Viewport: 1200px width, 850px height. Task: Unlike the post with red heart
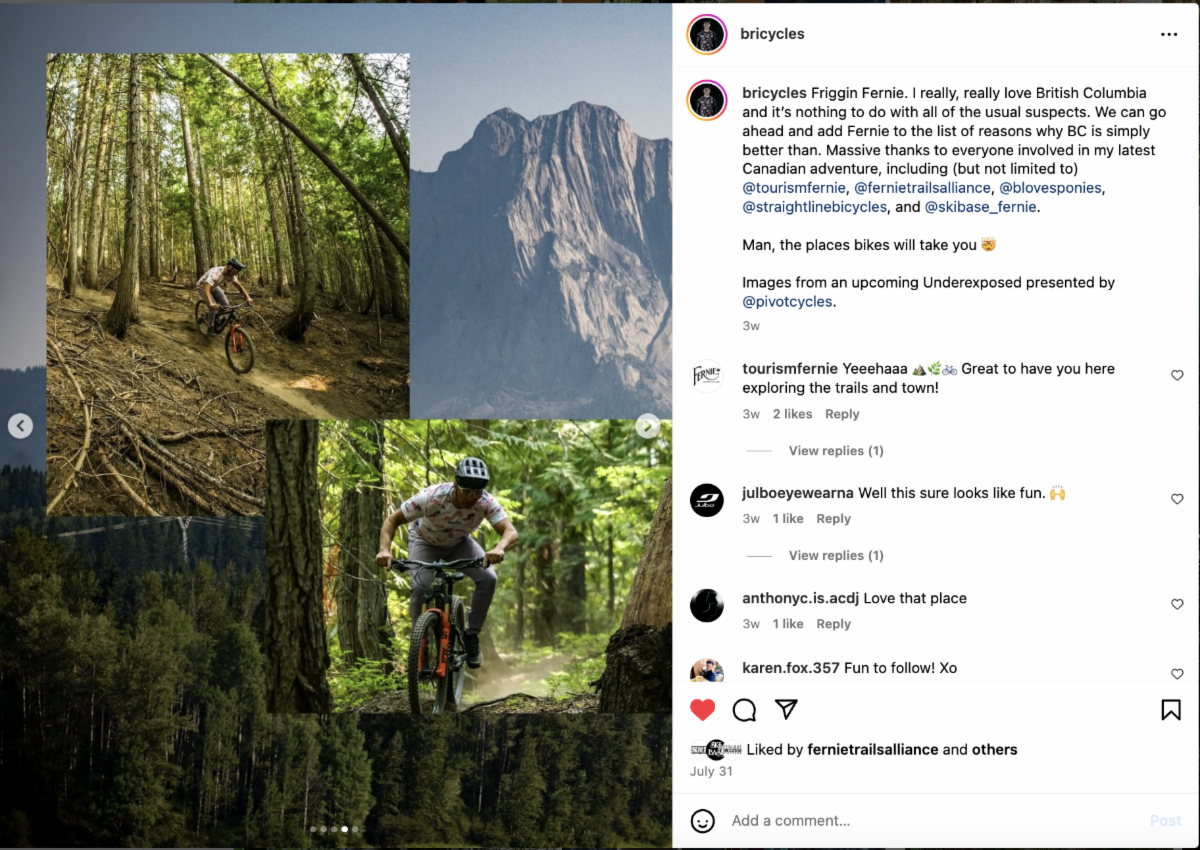click(x=703, y=710)
